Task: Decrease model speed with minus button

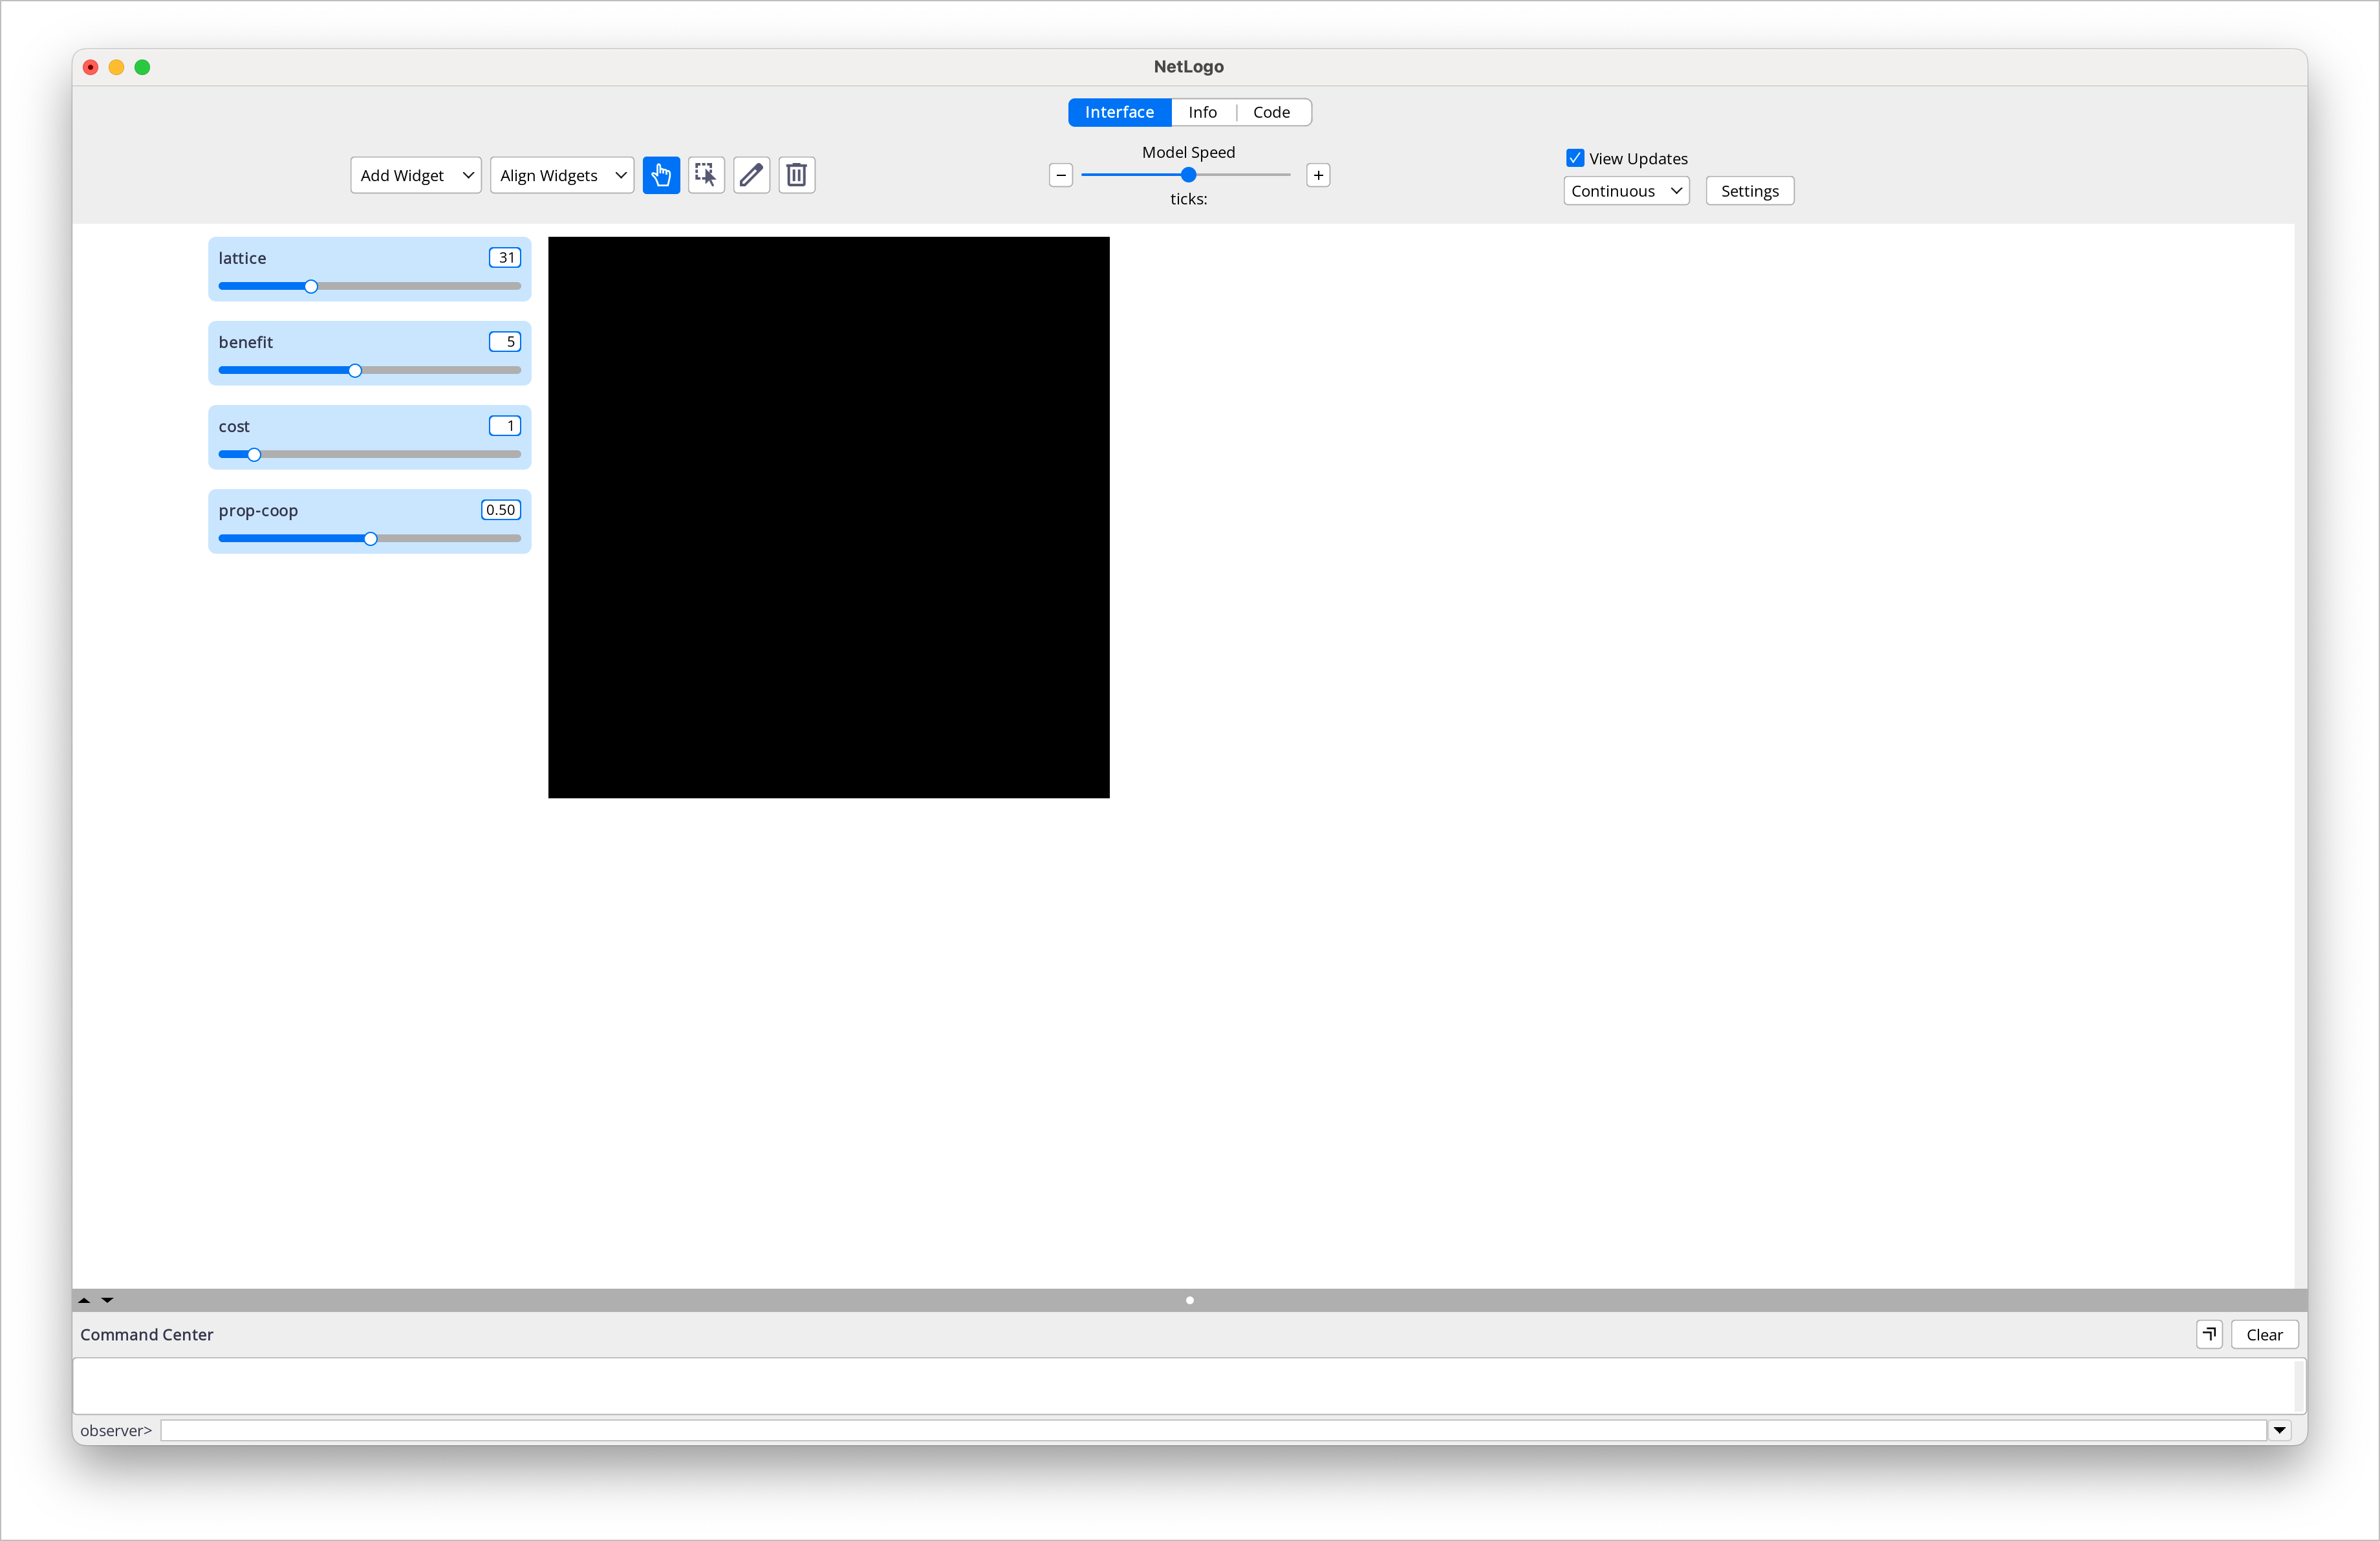Action: 1061,175
